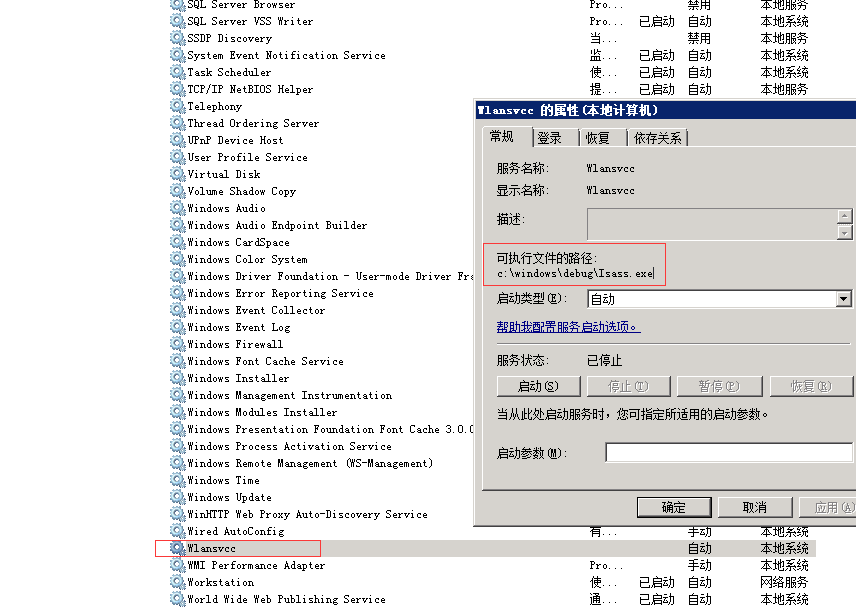The image size is (856, 608).
Task: Select the Telephony service icon
Action: (x=178, y=106)
